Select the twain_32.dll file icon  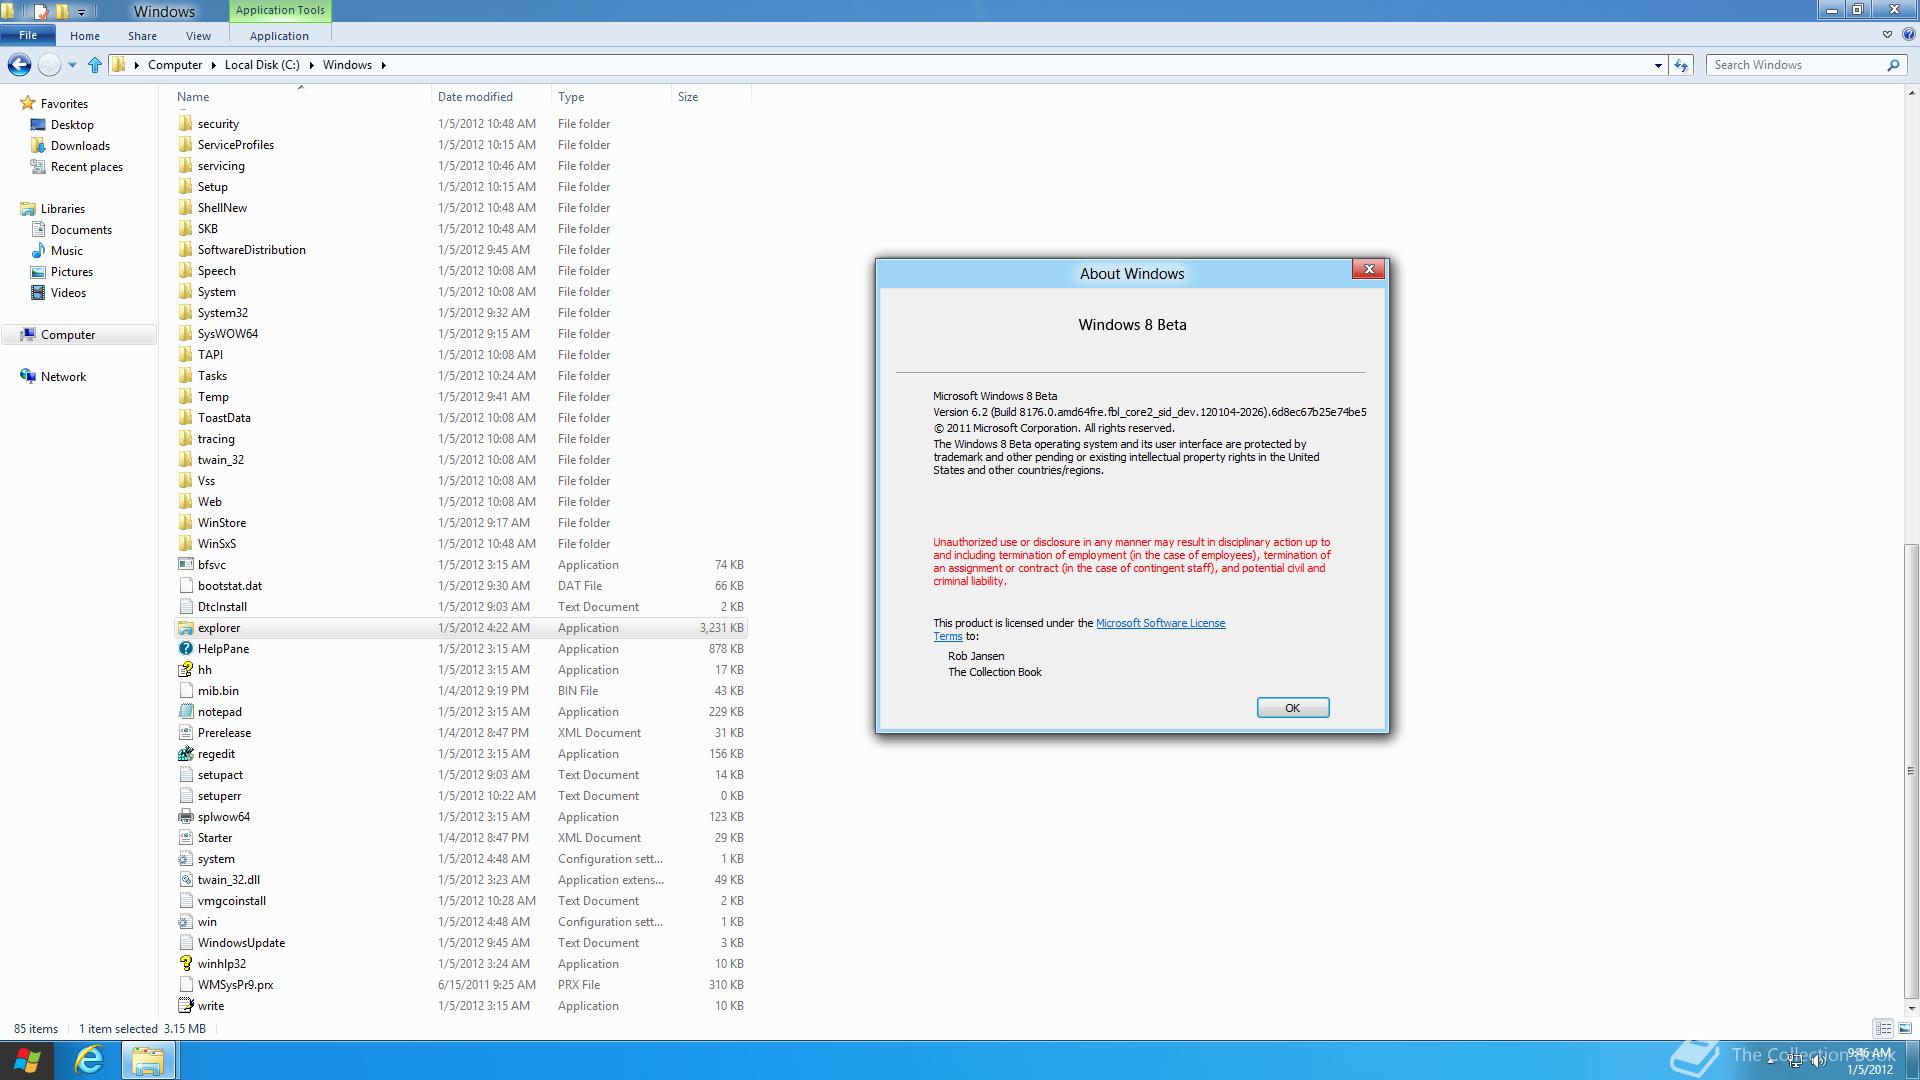point(186,880)
